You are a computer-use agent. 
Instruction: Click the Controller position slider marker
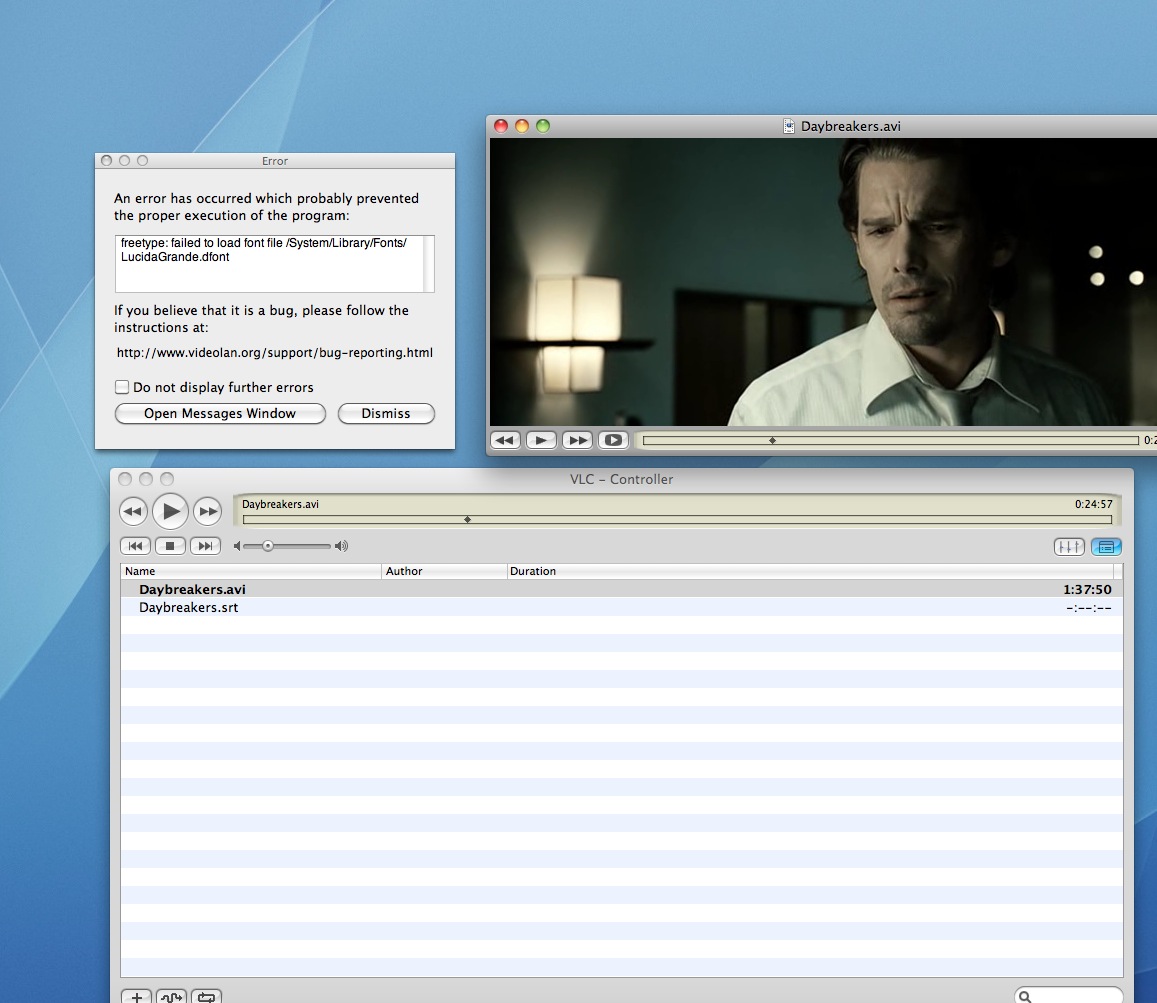[467, 520]
